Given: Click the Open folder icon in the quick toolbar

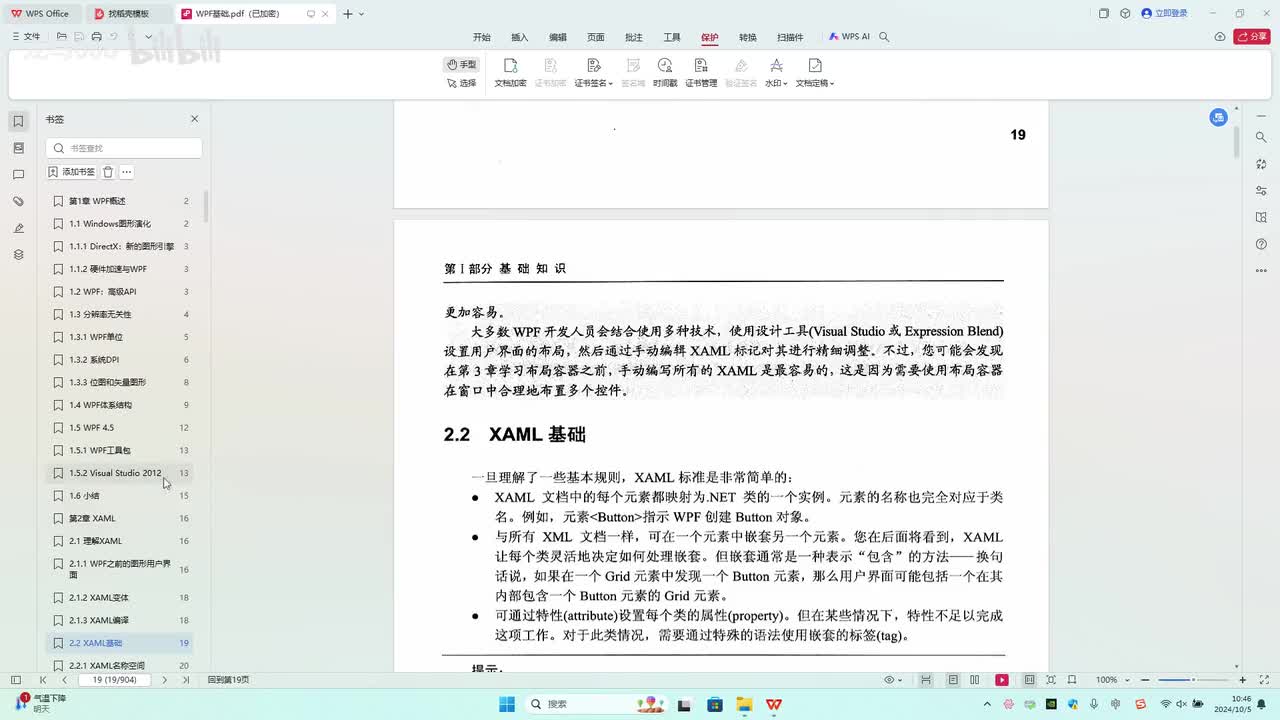Looking at the screenshot, I should [x=62, y=37].
